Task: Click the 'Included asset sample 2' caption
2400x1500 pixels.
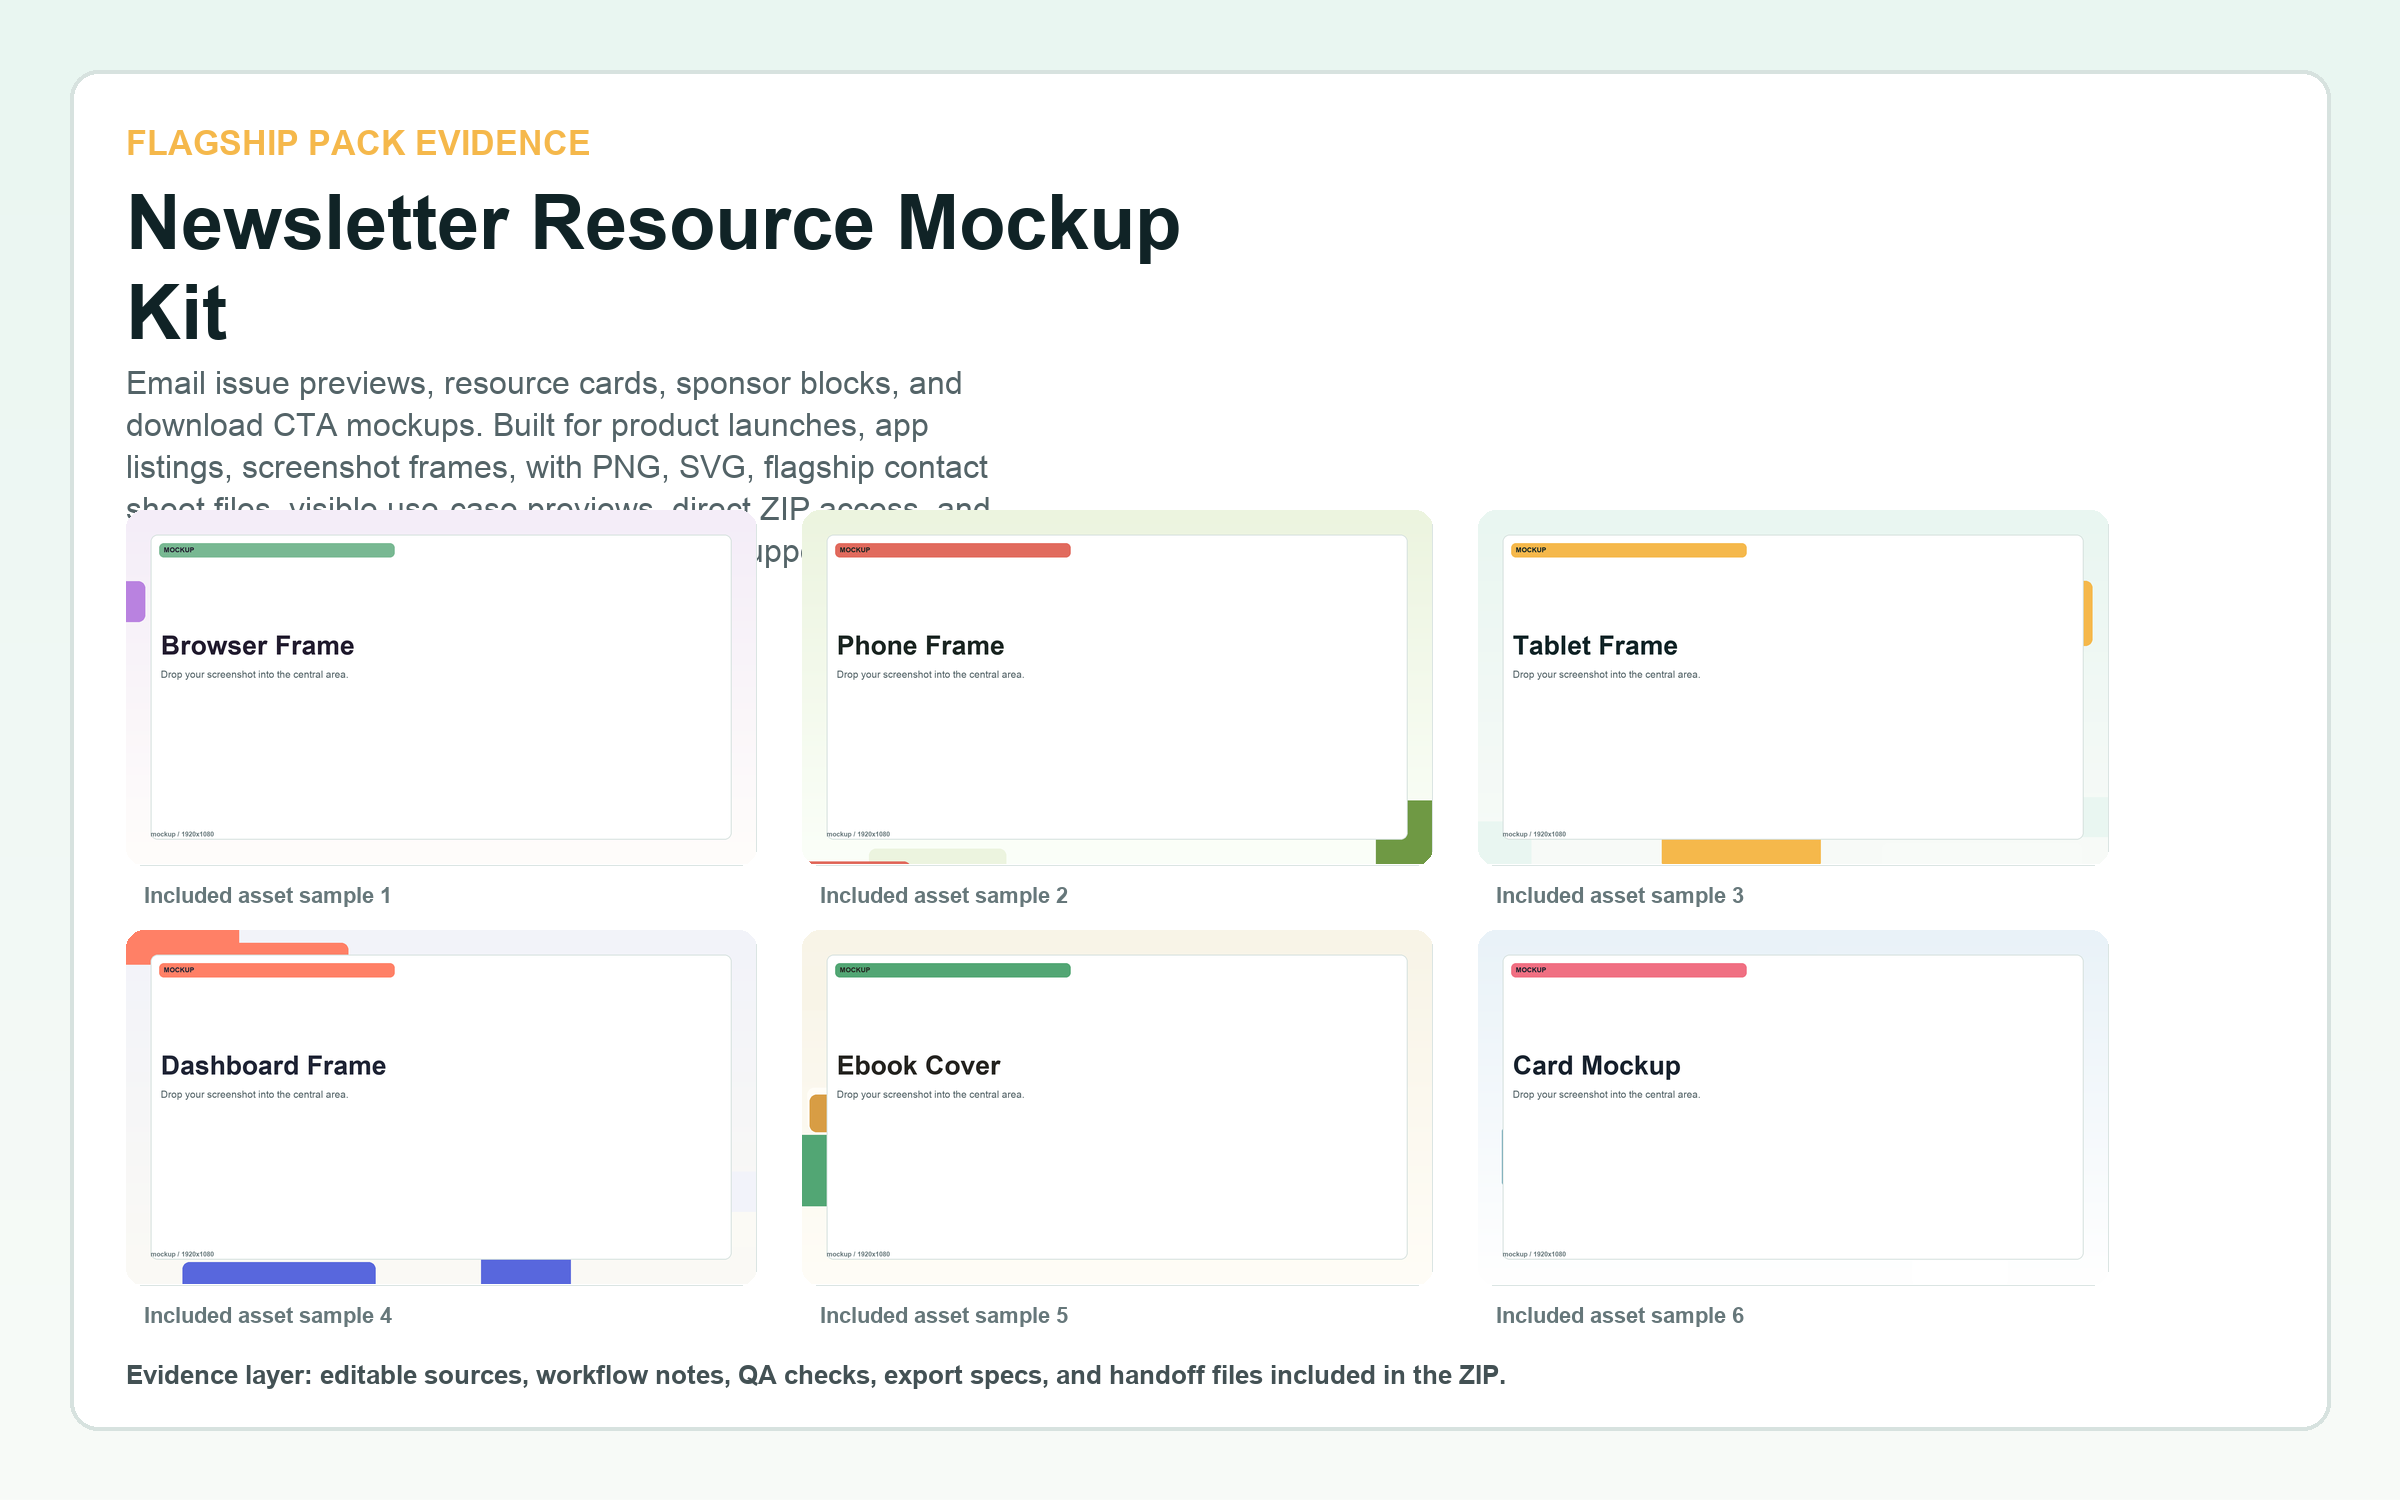Action: pos(943,896)
